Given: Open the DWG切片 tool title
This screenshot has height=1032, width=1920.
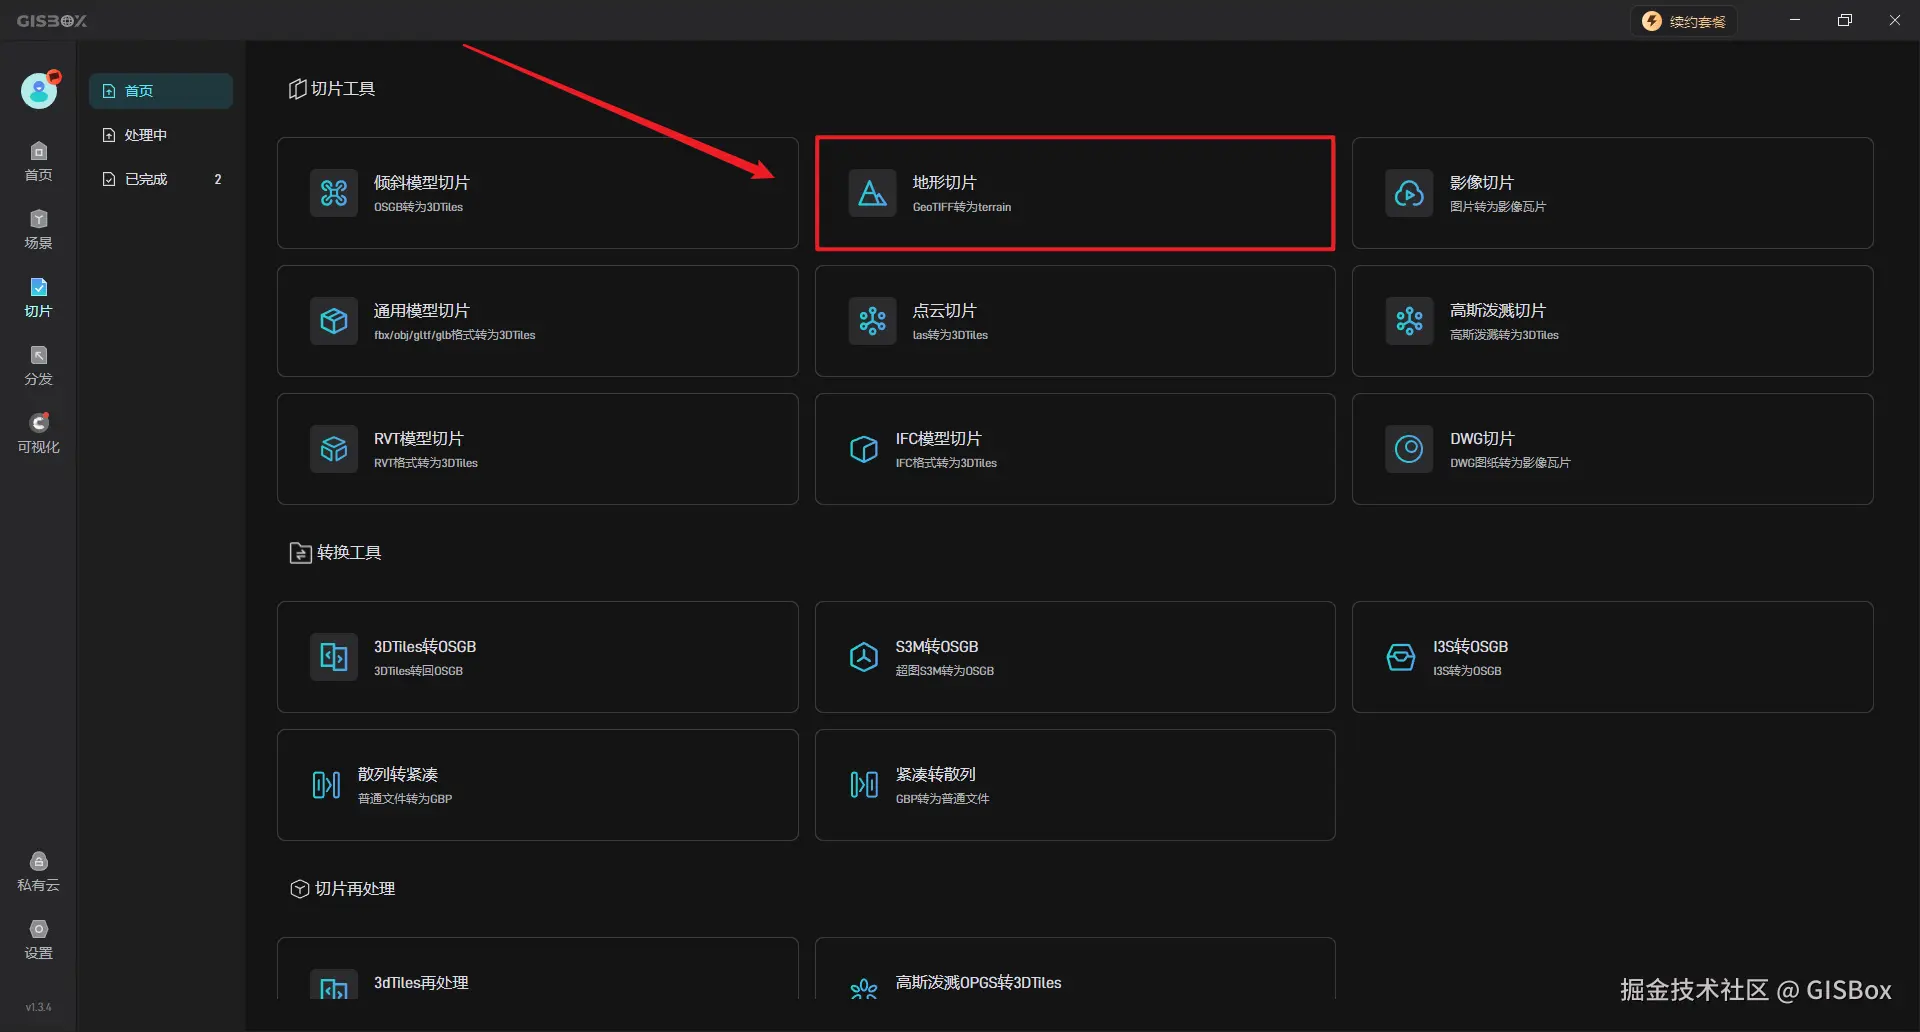Looking at the screenshot, I should click(1482, 439).
